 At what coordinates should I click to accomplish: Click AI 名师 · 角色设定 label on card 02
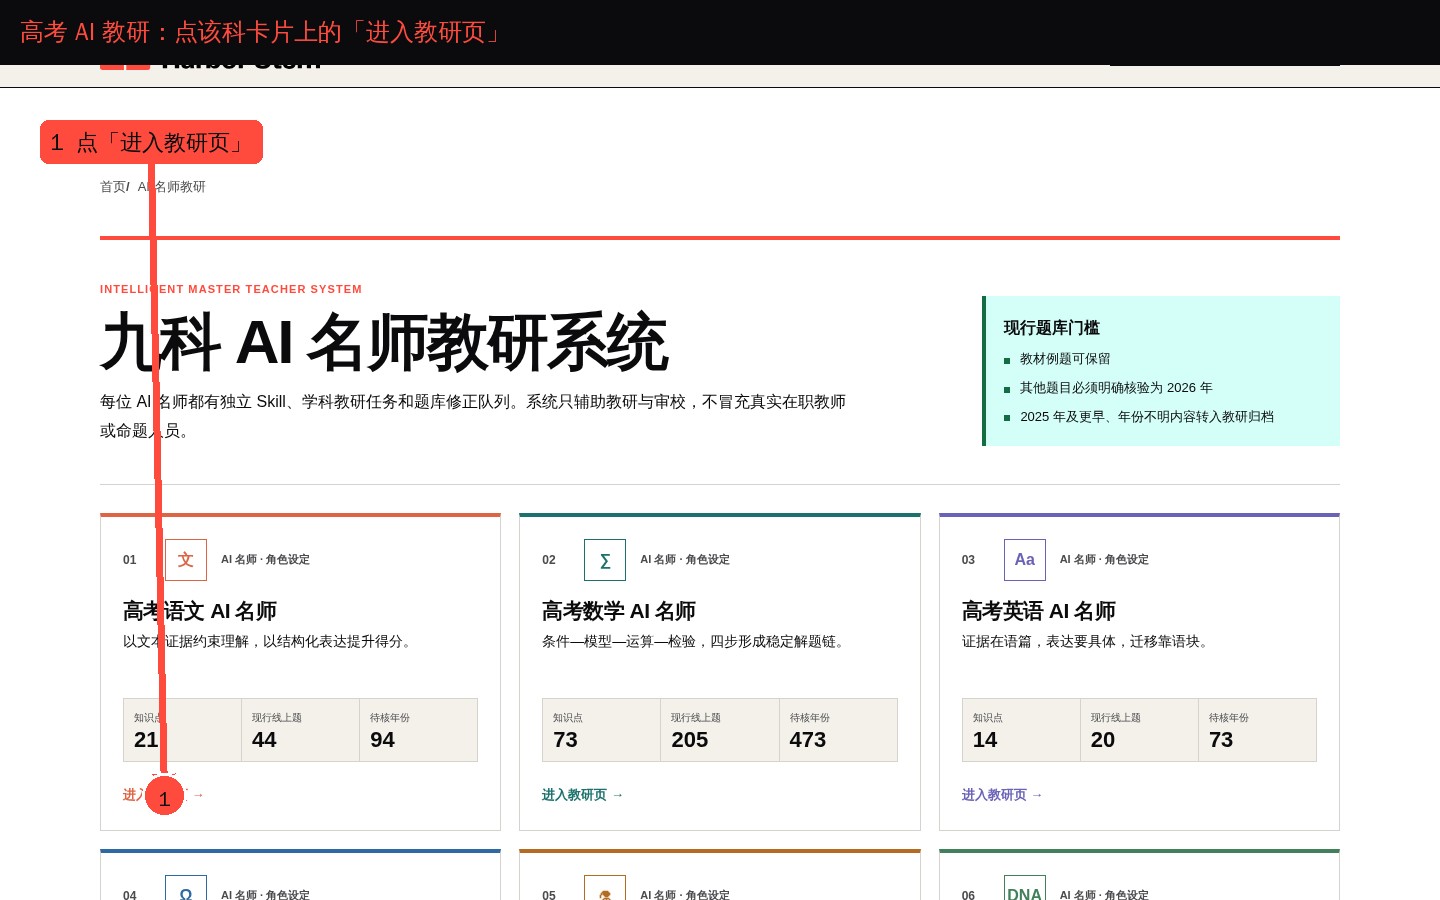[685, 560]
